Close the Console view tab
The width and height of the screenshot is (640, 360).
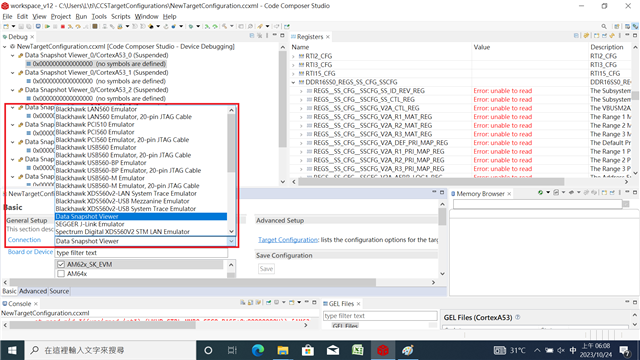[x=36, y=304]
